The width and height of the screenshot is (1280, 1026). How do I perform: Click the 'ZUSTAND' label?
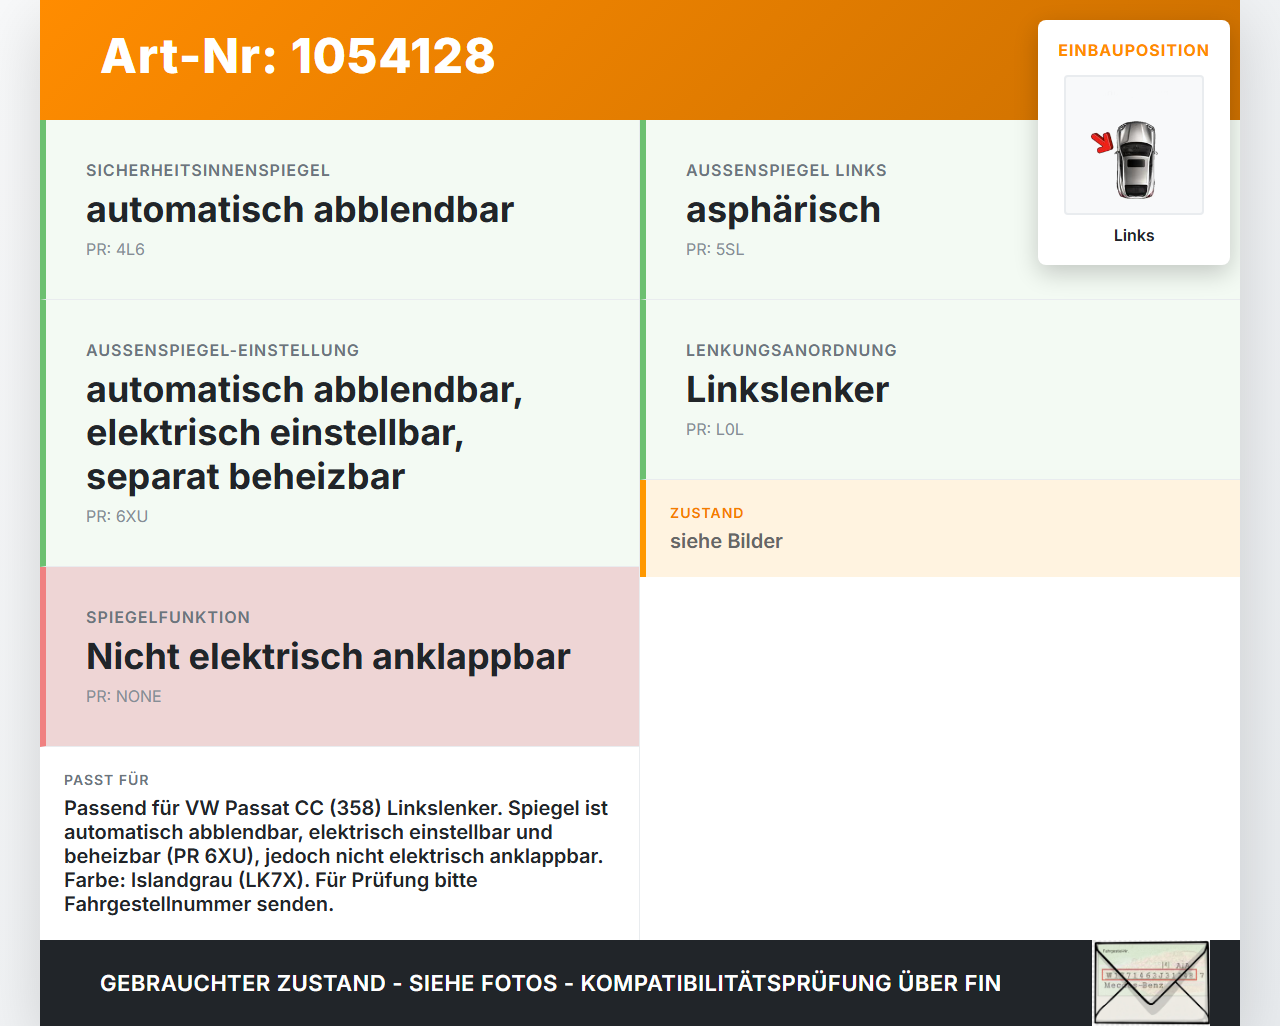[707, 513]
